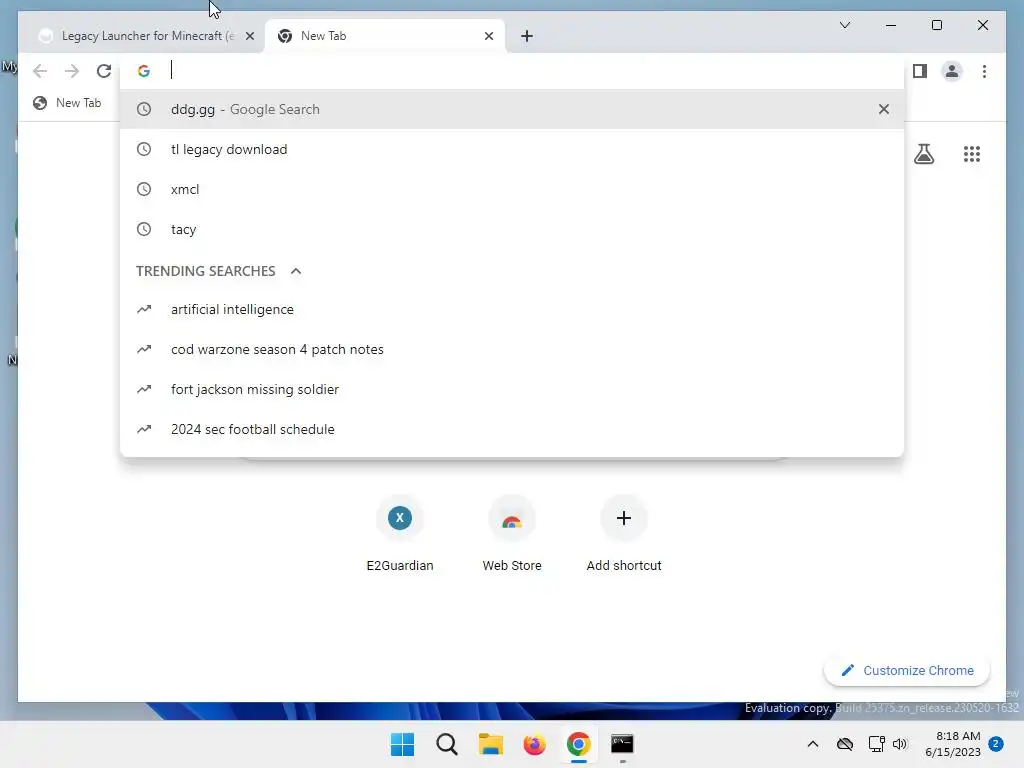Click the OneDrive cloud tray icon

point(845,744)
